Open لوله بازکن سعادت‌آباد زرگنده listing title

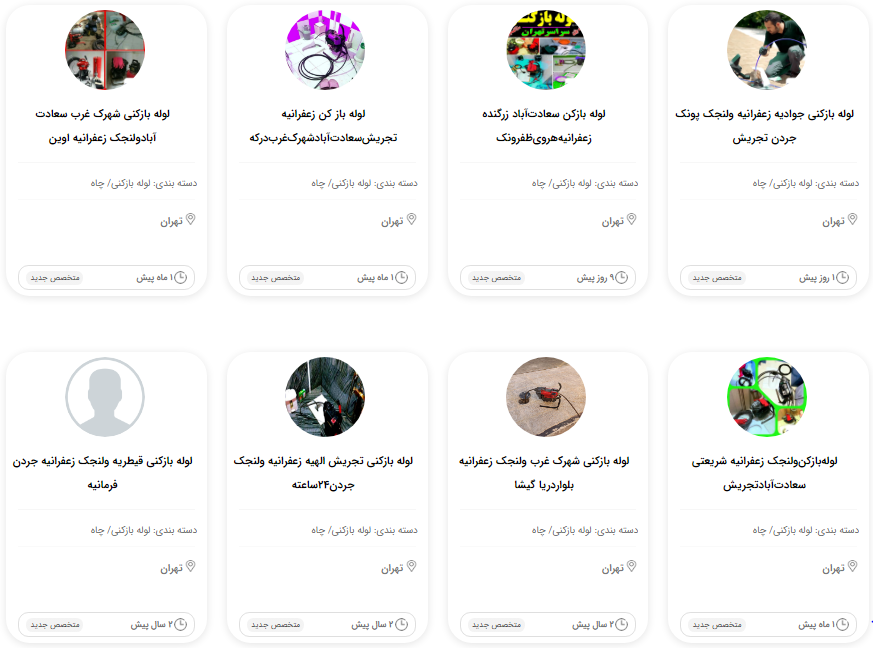[544, 126]
